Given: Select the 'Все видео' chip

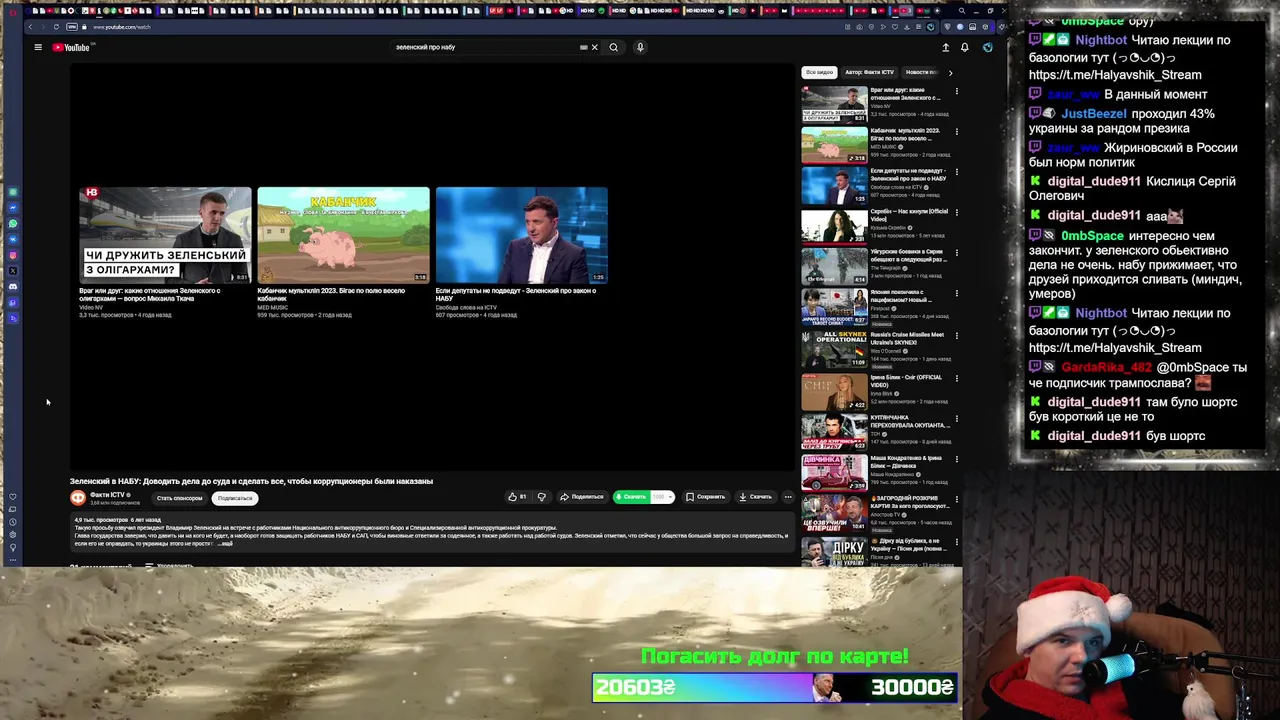Looking at the screenshot, I should point(819,72).
